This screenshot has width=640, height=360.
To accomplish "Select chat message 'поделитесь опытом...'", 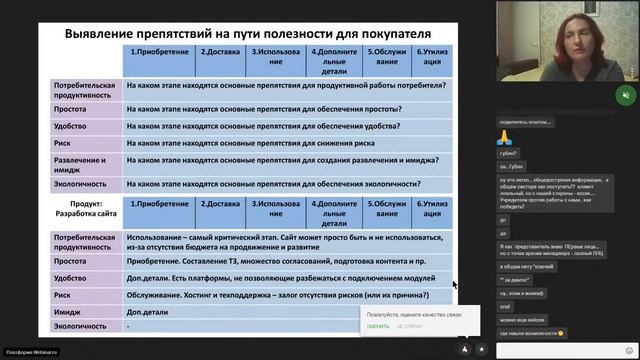I will (525, 122).
